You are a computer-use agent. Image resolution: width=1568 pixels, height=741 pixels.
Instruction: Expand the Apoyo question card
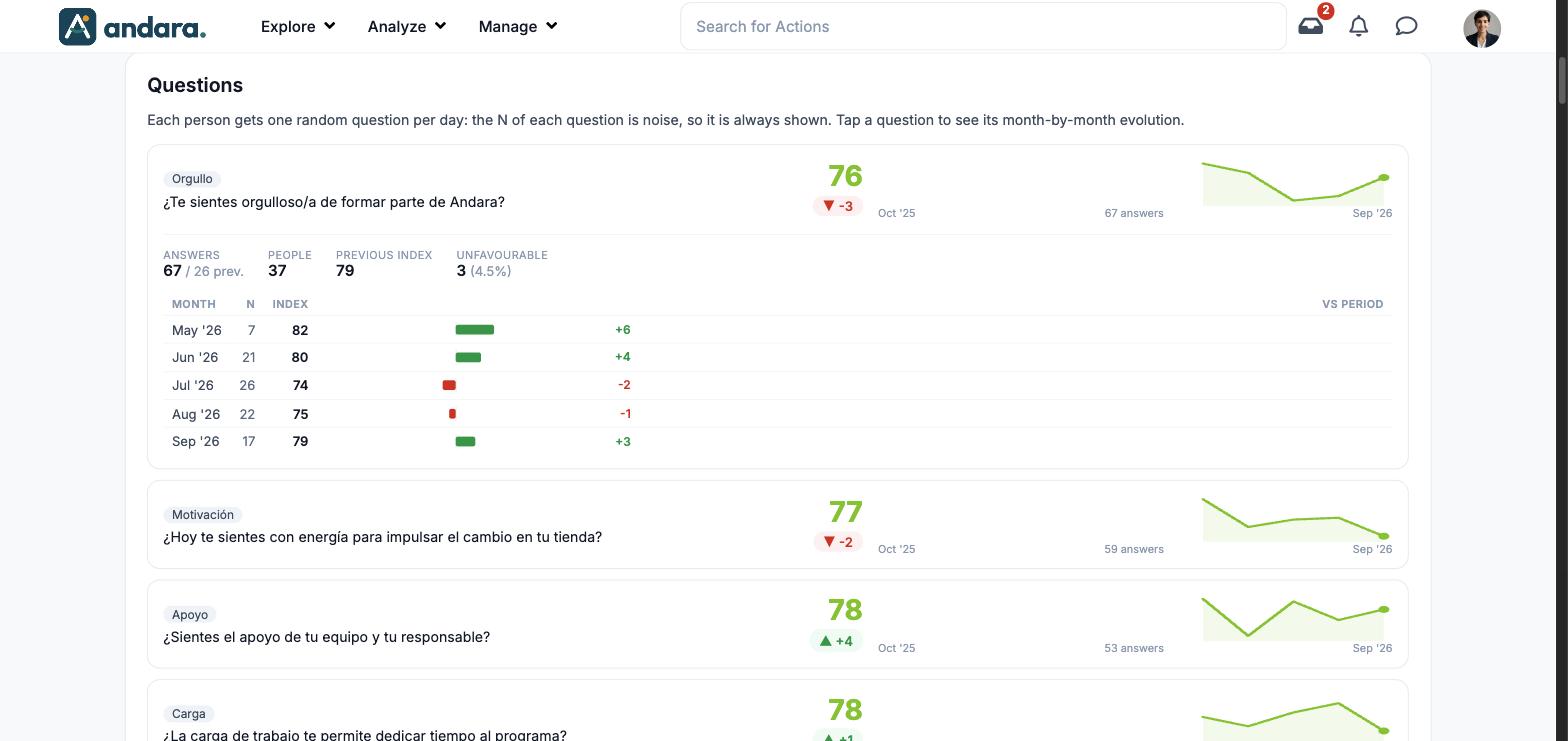(778, 624)
